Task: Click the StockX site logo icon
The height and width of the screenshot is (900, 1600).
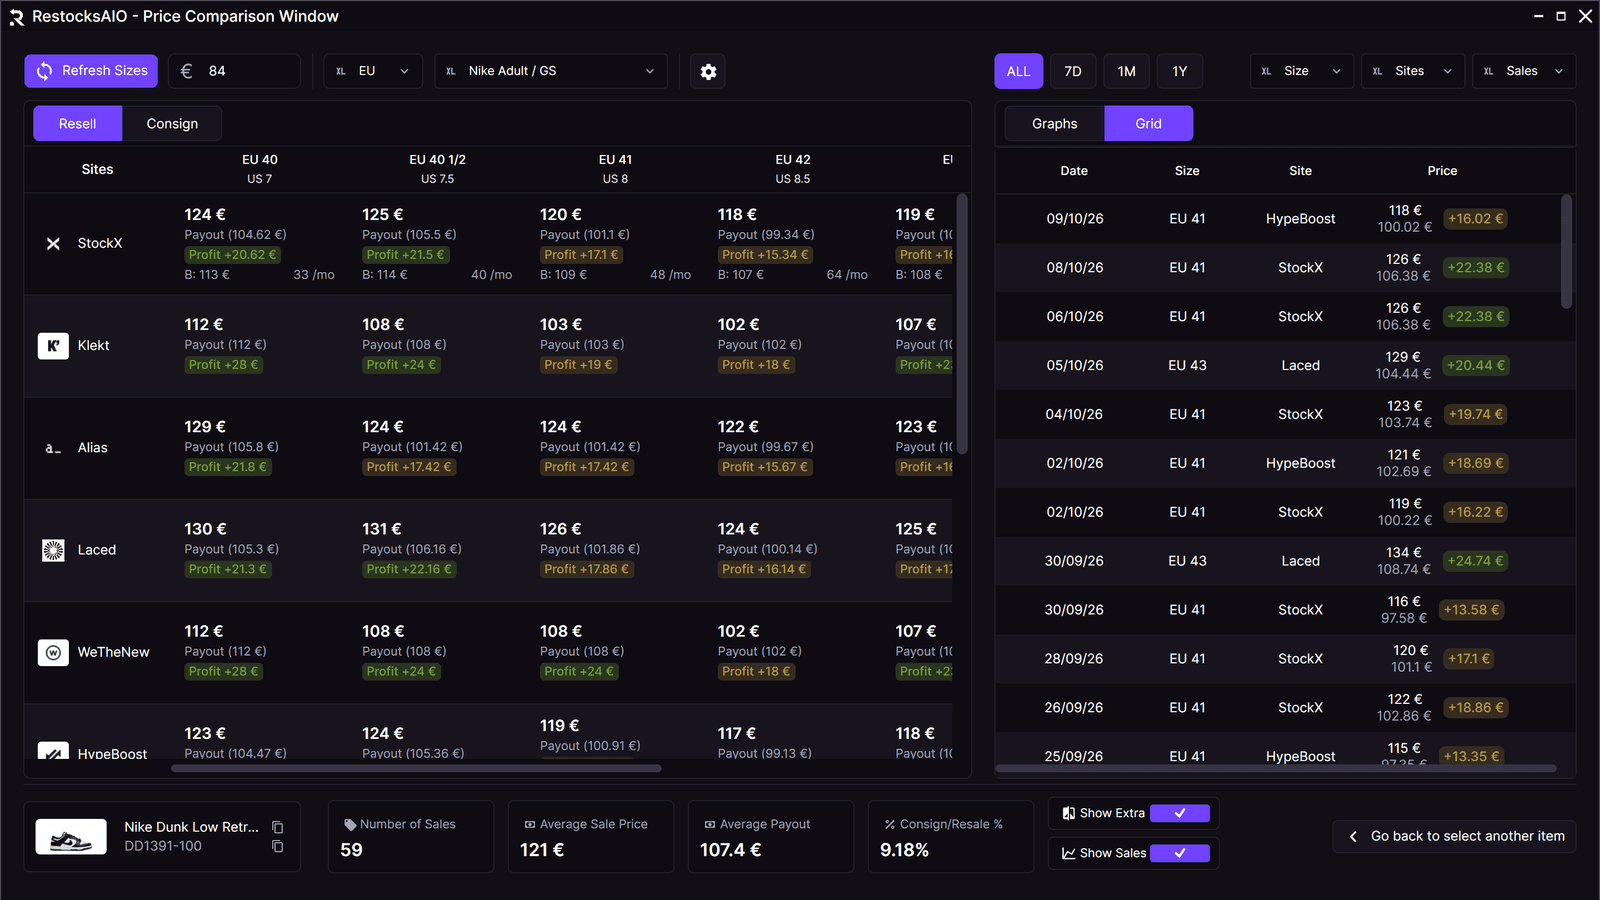Action: pyautogui.click(x=53, y=244)
